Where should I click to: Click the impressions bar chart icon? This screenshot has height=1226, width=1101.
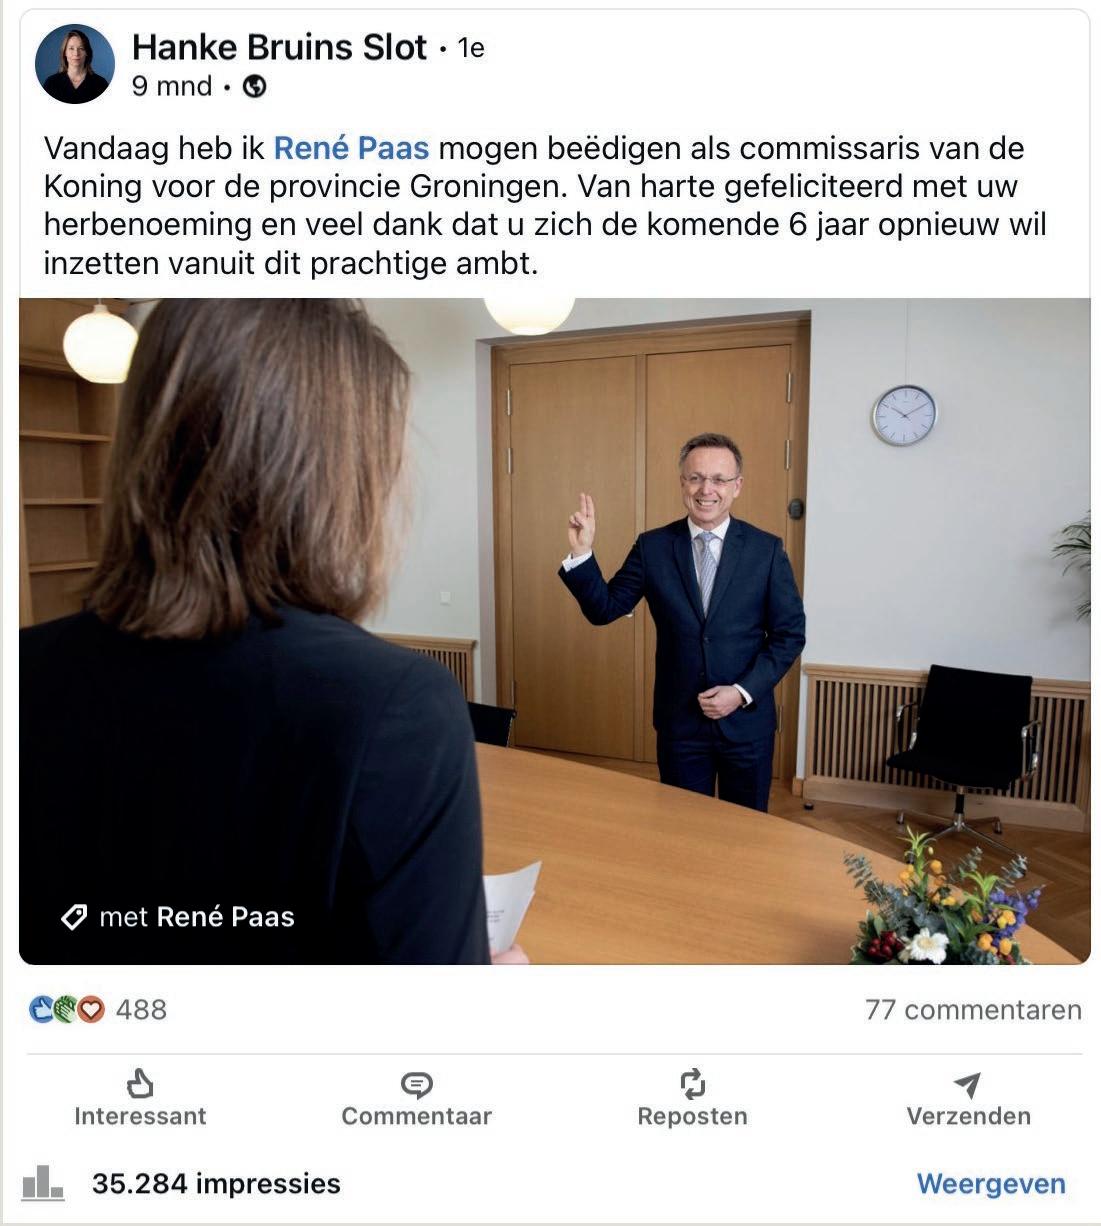[x=43, y=1183]
